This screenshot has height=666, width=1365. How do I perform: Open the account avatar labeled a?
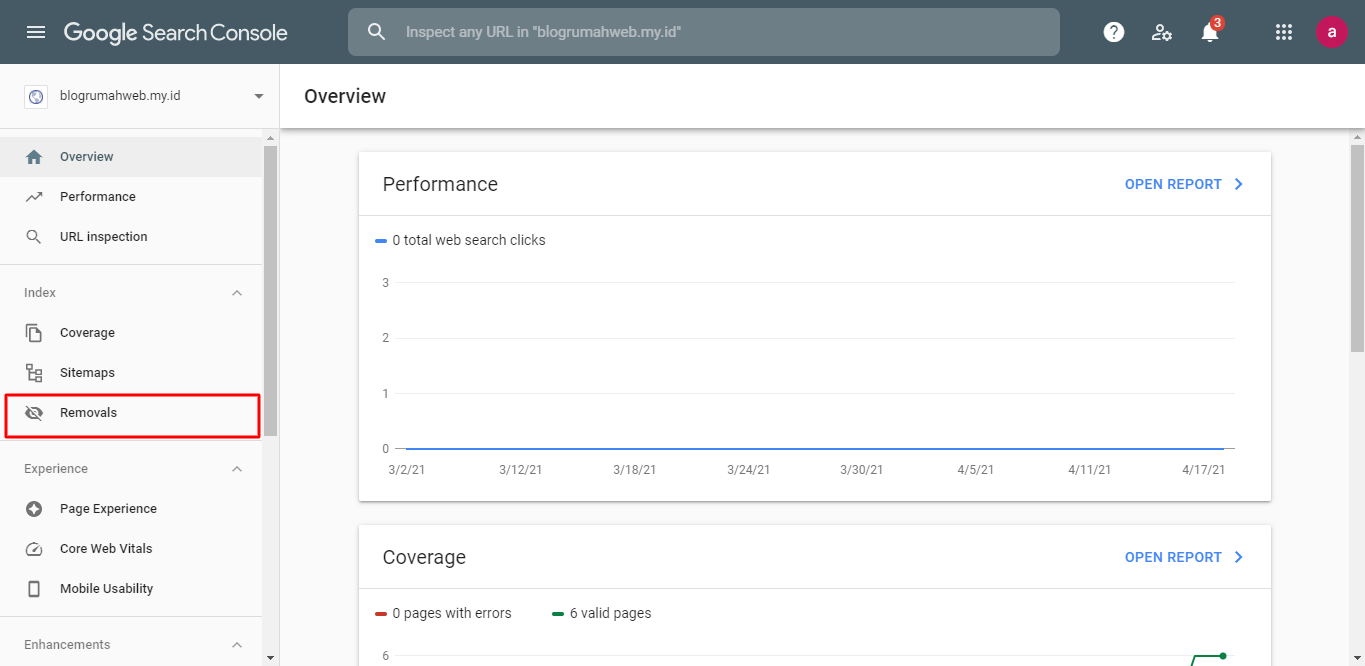click(1331, 32)
